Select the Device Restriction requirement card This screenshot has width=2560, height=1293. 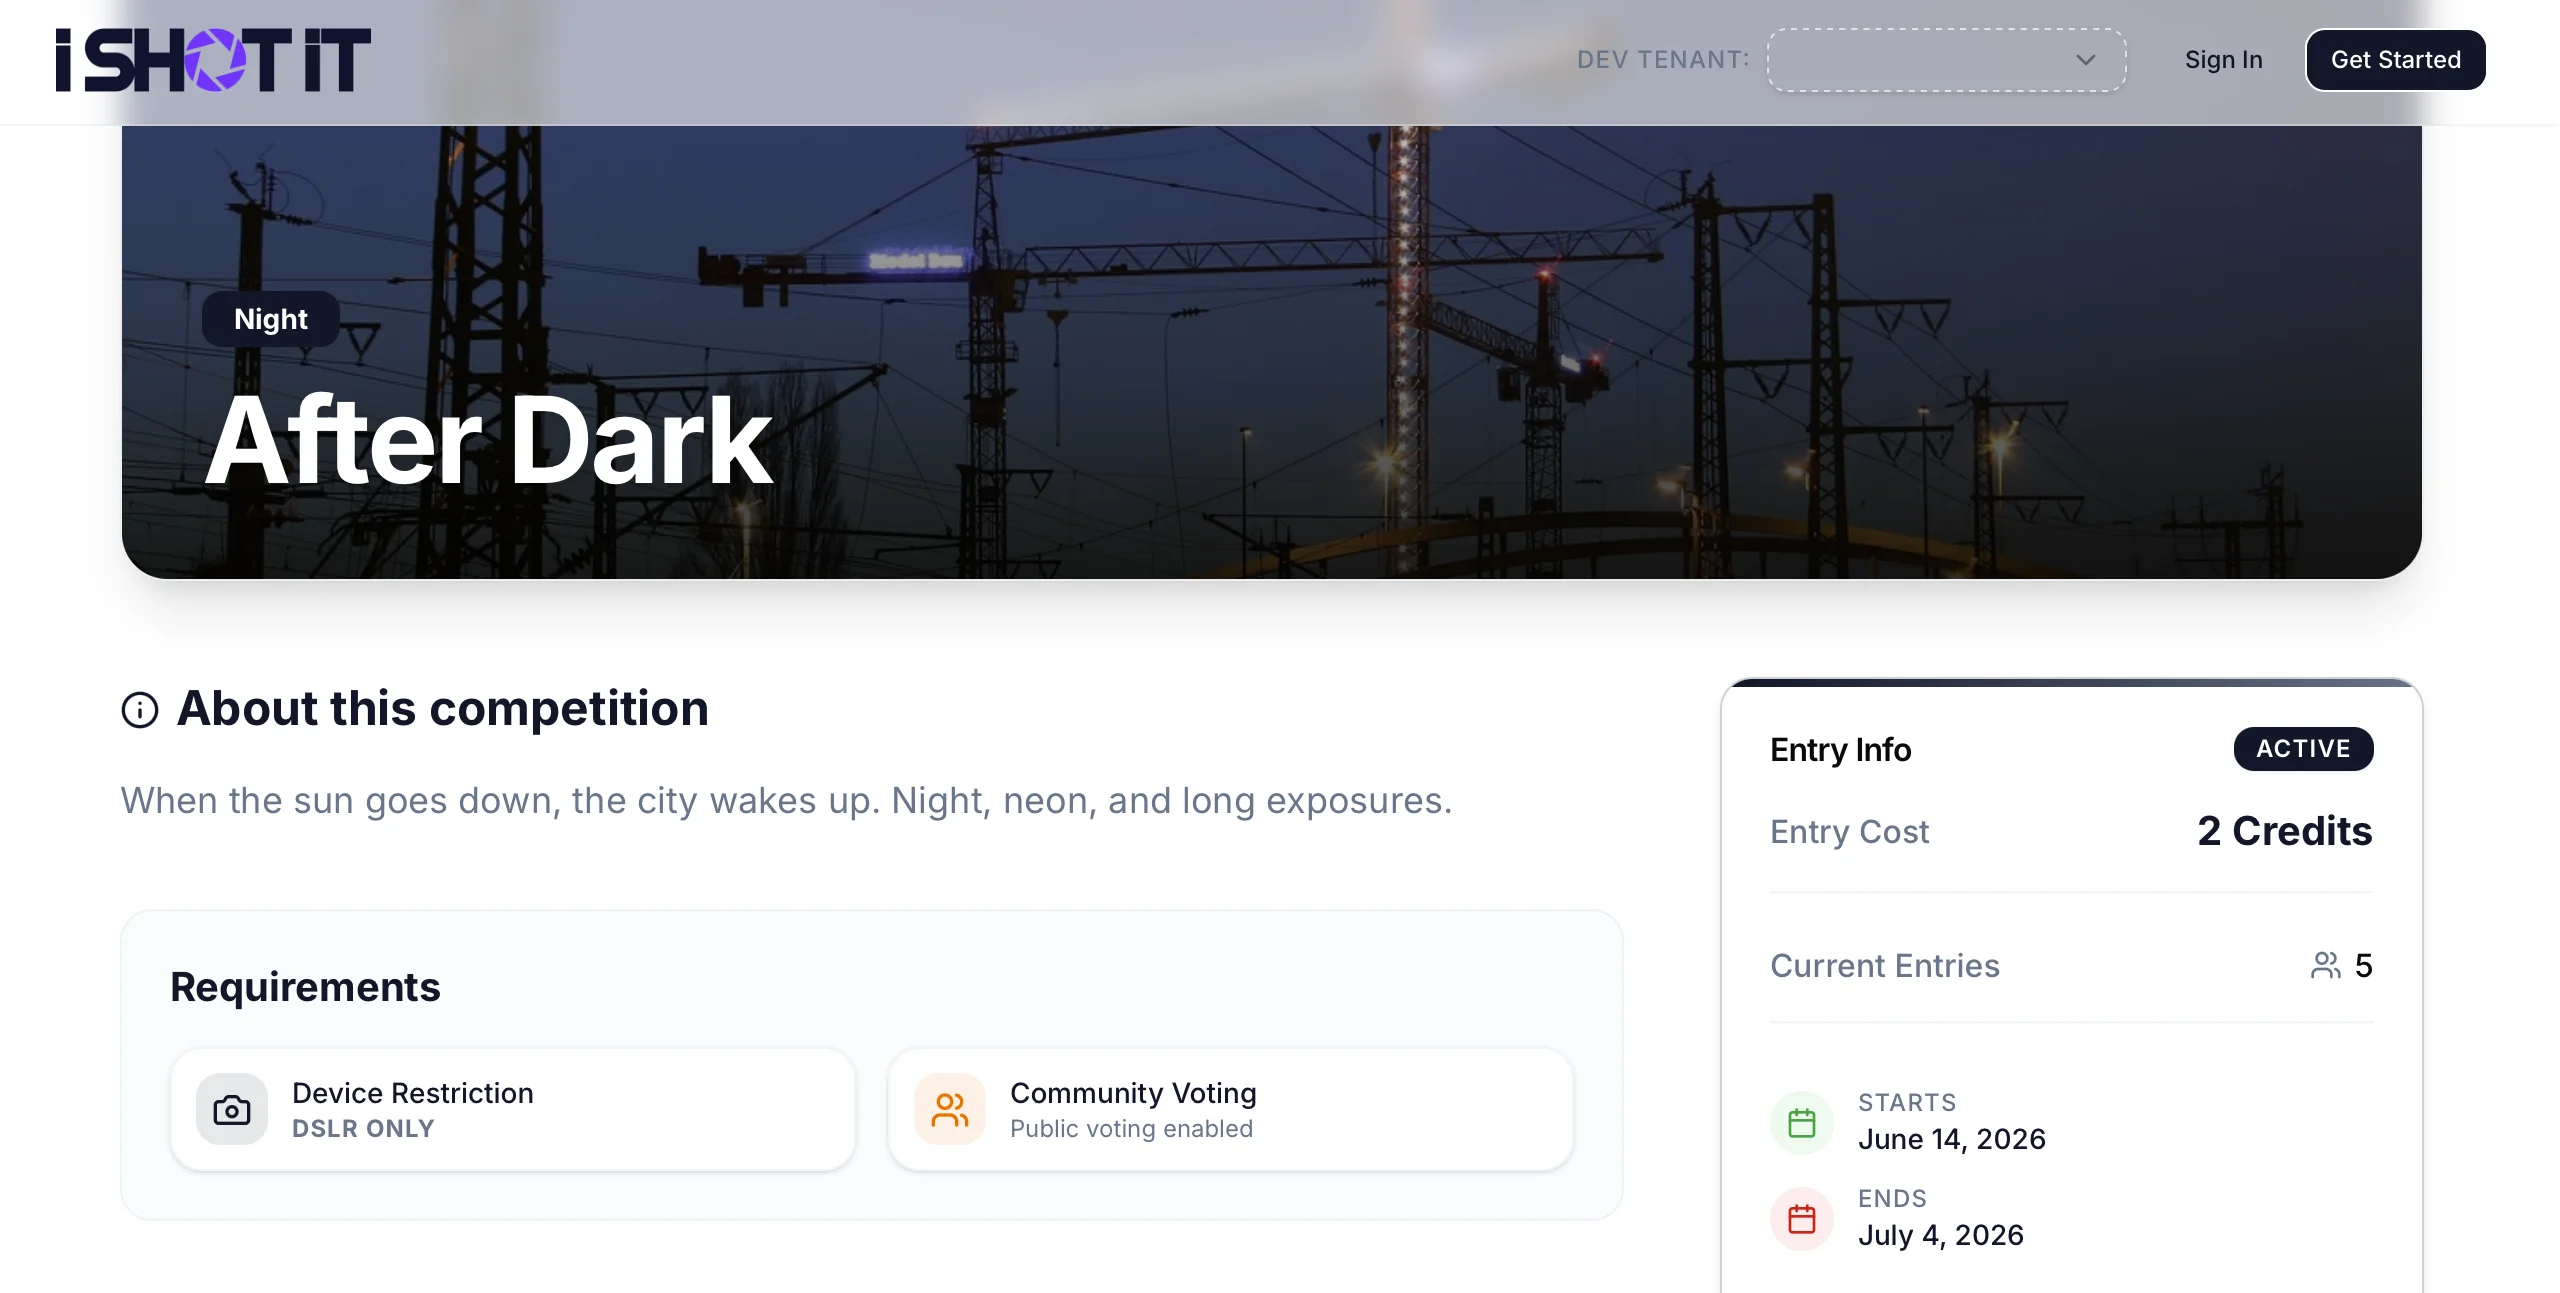tap(513, 1109)
